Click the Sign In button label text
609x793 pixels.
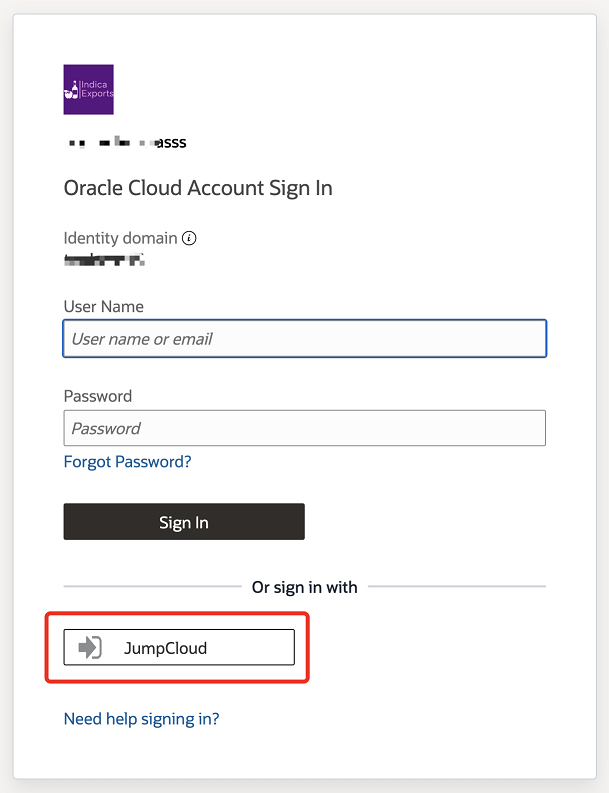click(184, 522)
